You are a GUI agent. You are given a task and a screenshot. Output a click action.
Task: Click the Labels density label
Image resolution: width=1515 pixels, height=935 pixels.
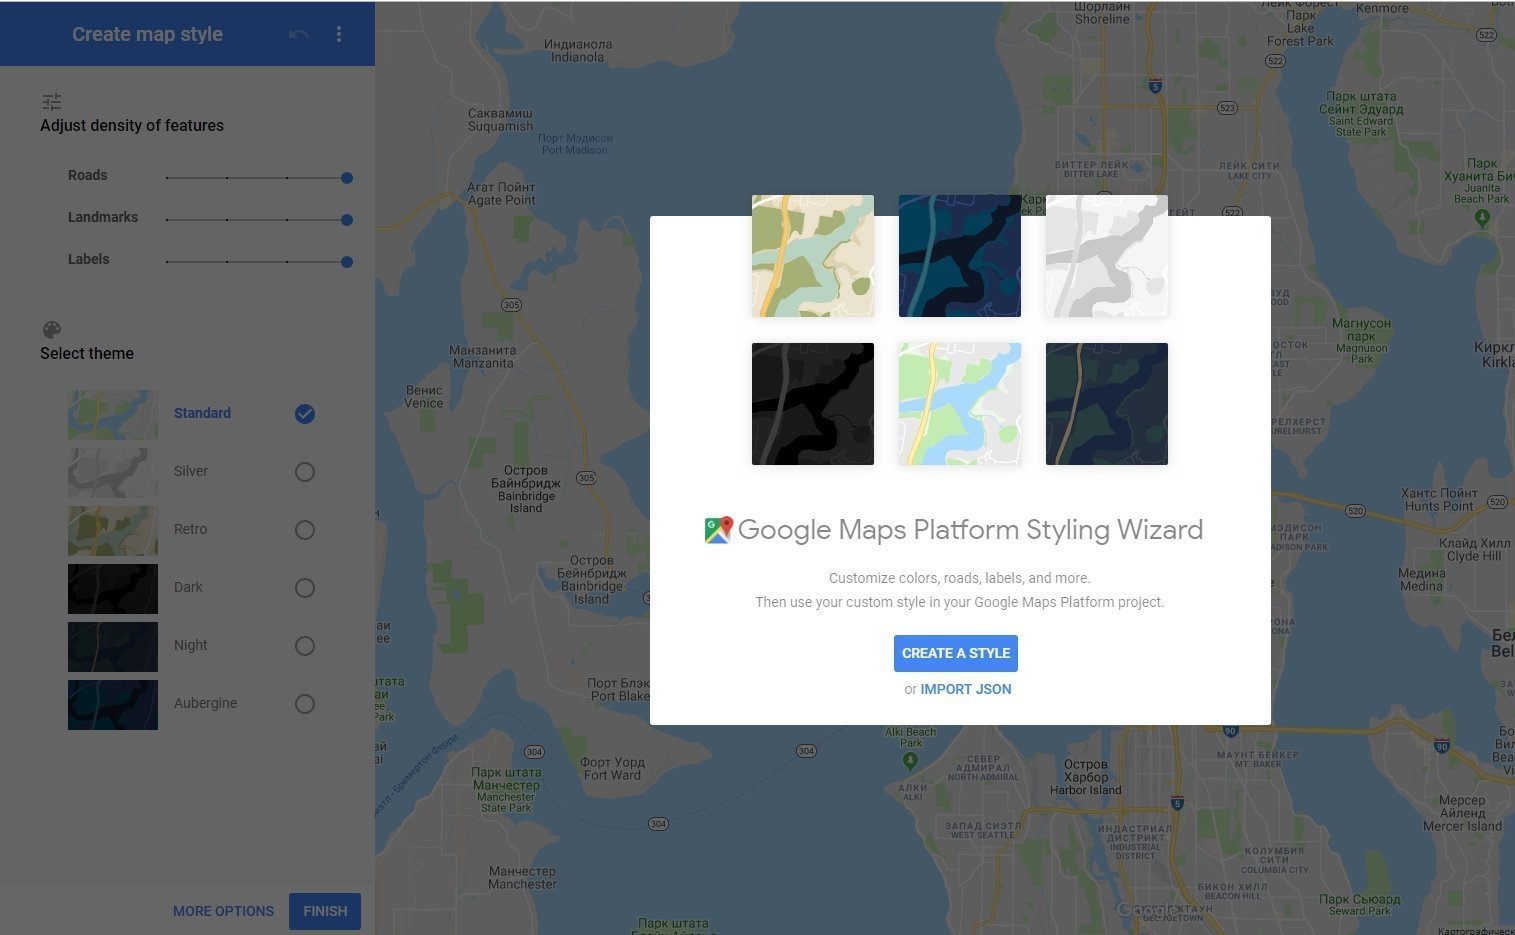[x=88, y=259]
